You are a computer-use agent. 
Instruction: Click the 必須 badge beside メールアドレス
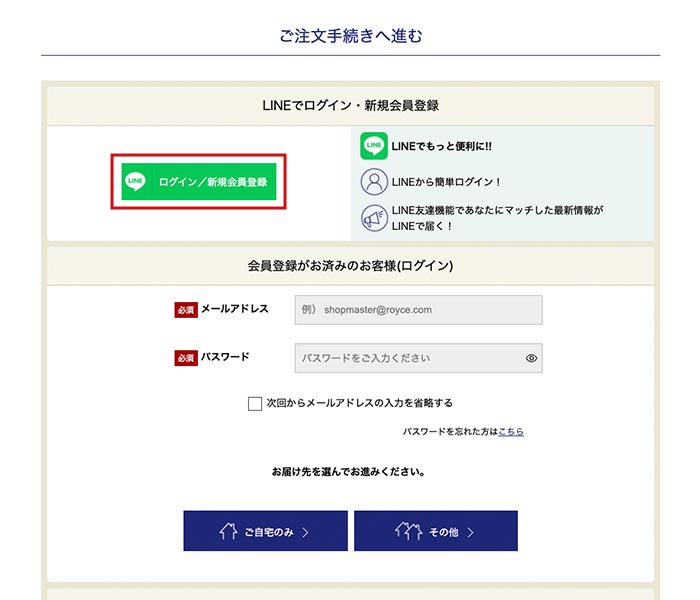186,309
